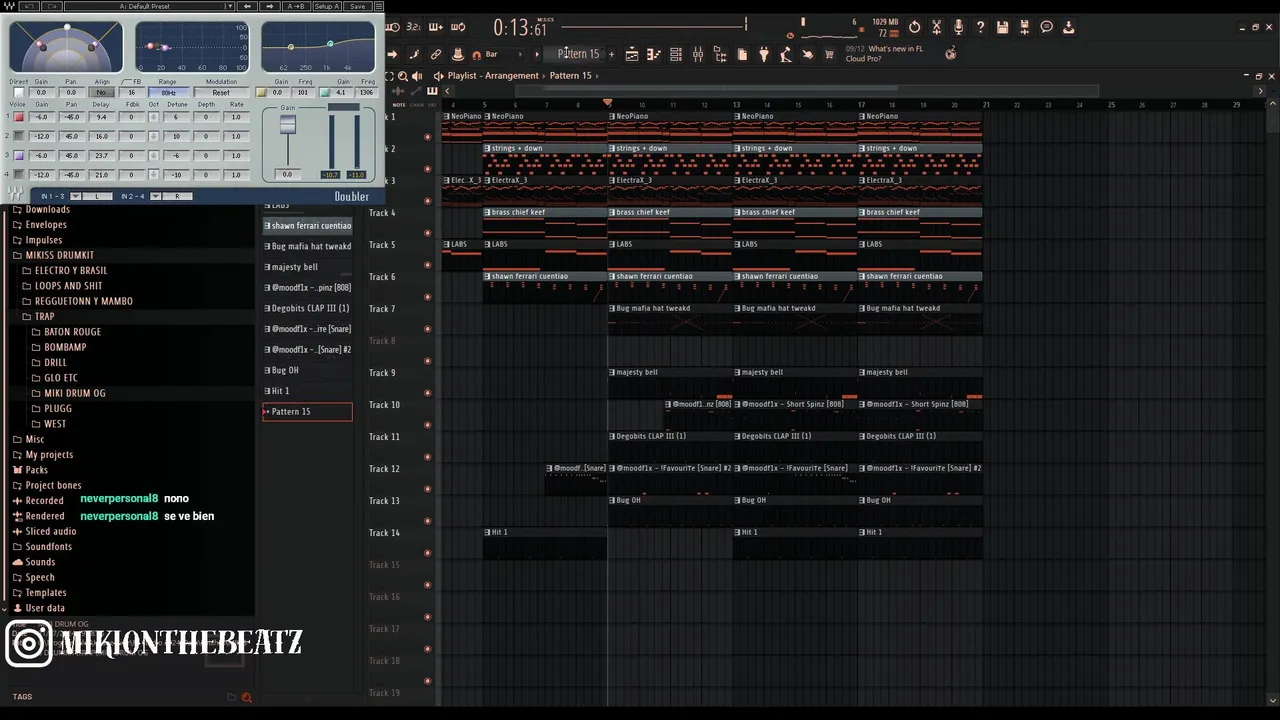
Task: Mute Track 10 in playlist
Action: pos(428,425)
